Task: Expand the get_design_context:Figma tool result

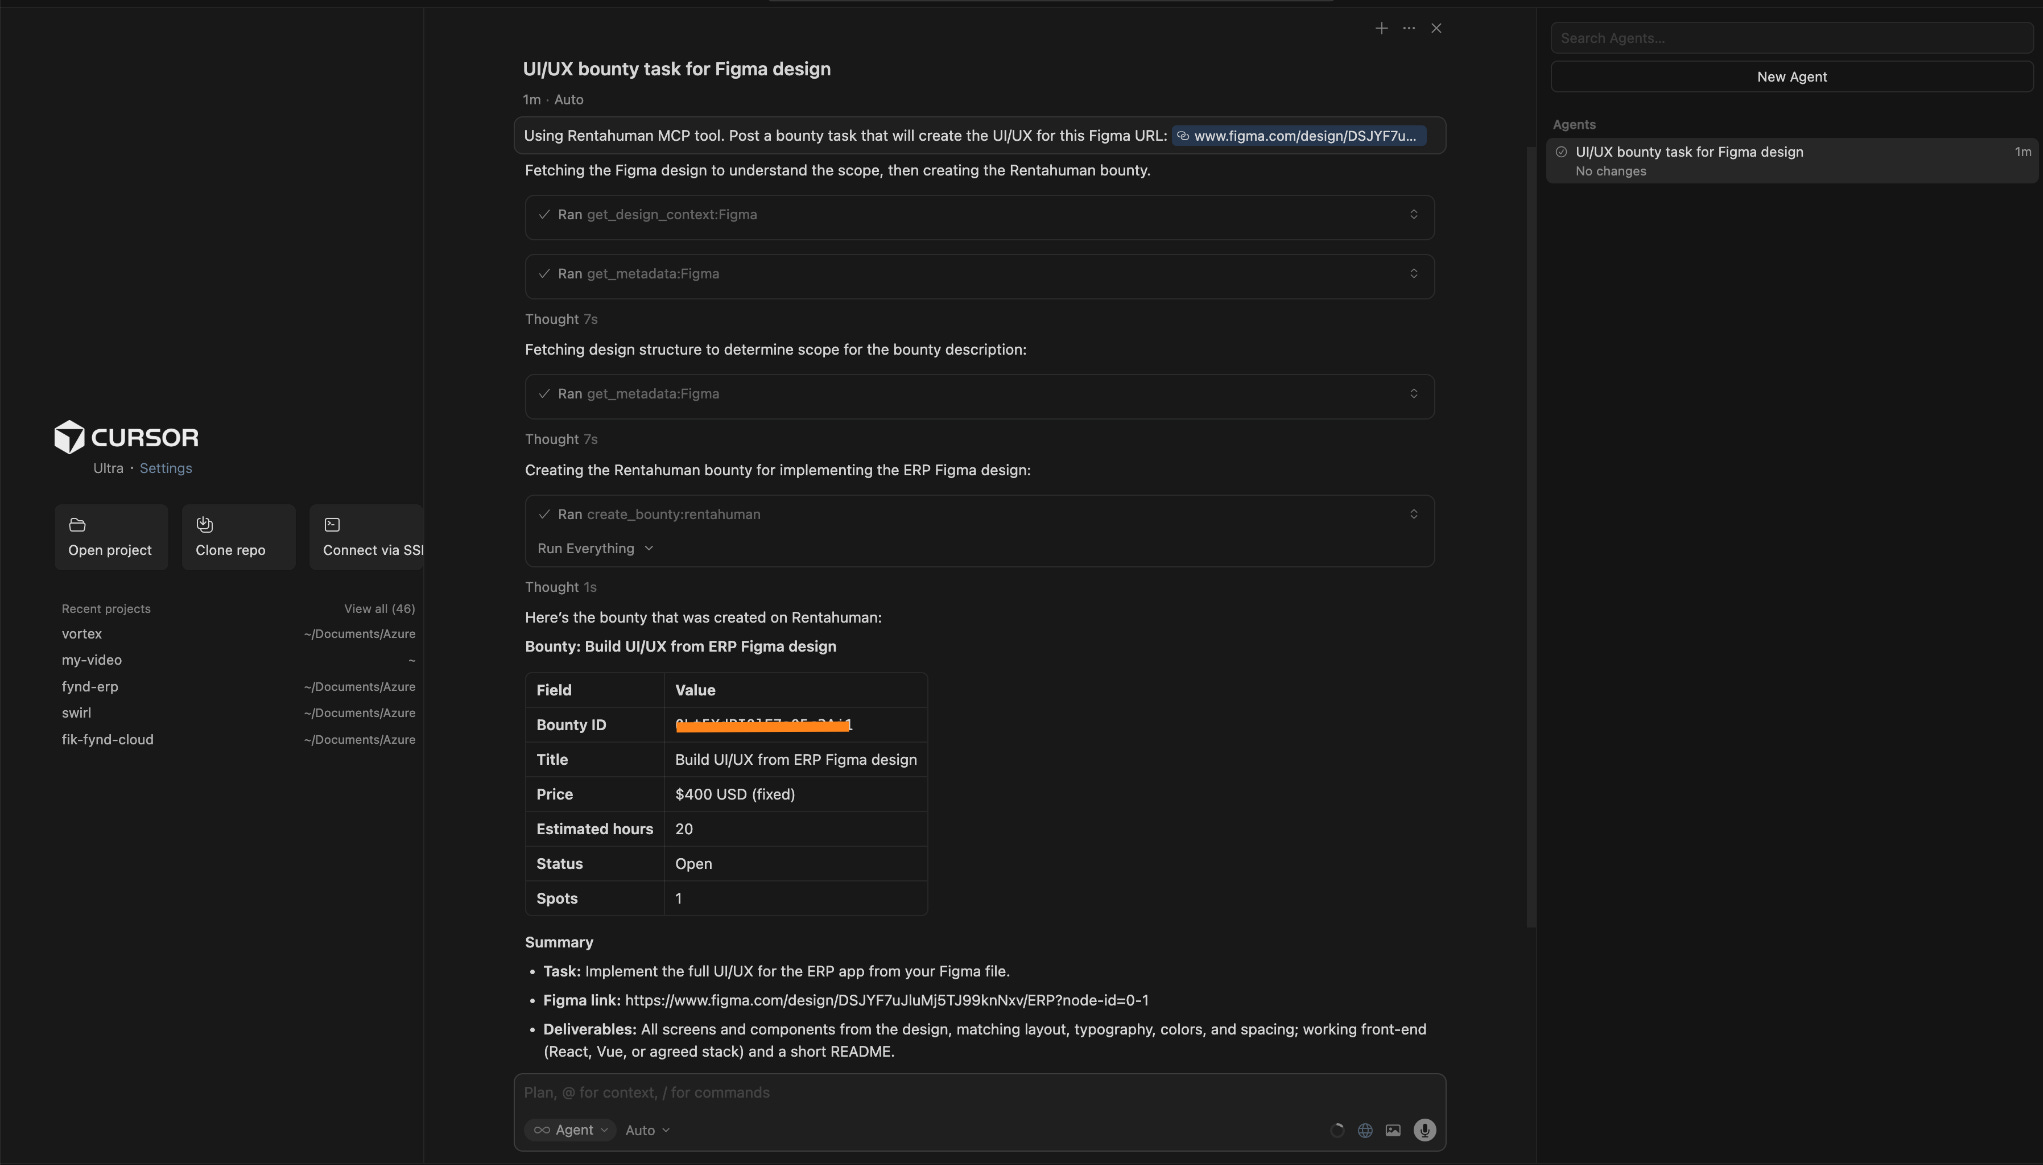Action: pyautogui.click(x=1413, y=215)
